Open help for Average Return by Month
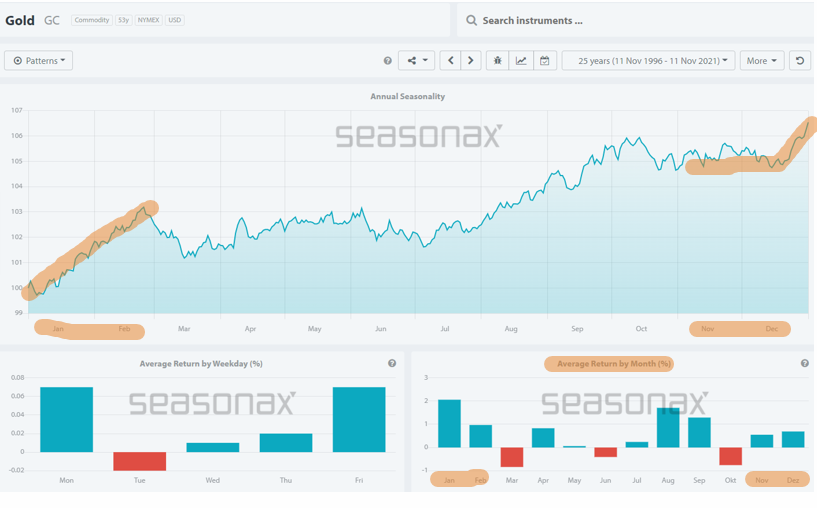Image resolution: width=817 pixels, height=508 pixels. [805, 364]
